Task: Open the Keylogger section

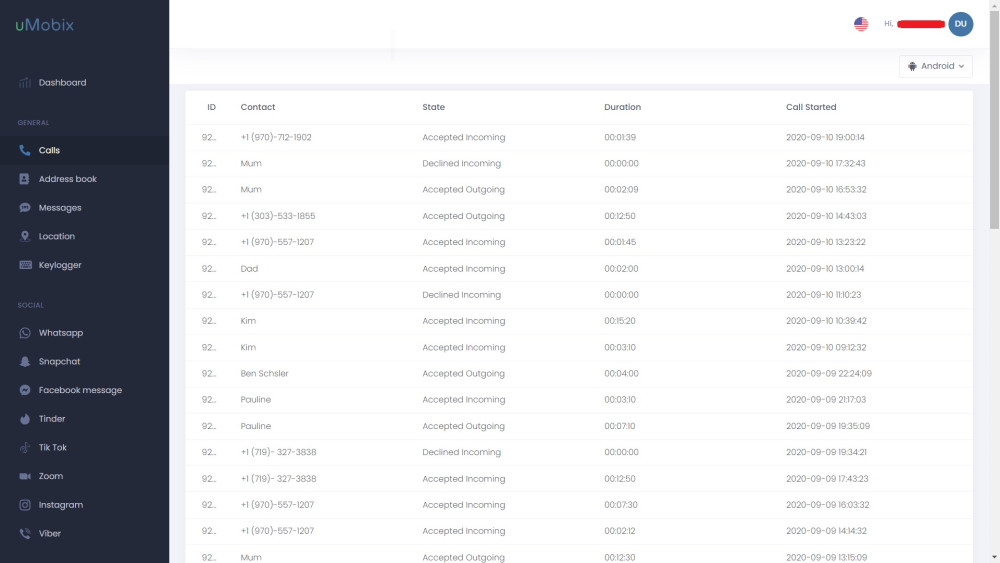Action: [x=60, y=265]
